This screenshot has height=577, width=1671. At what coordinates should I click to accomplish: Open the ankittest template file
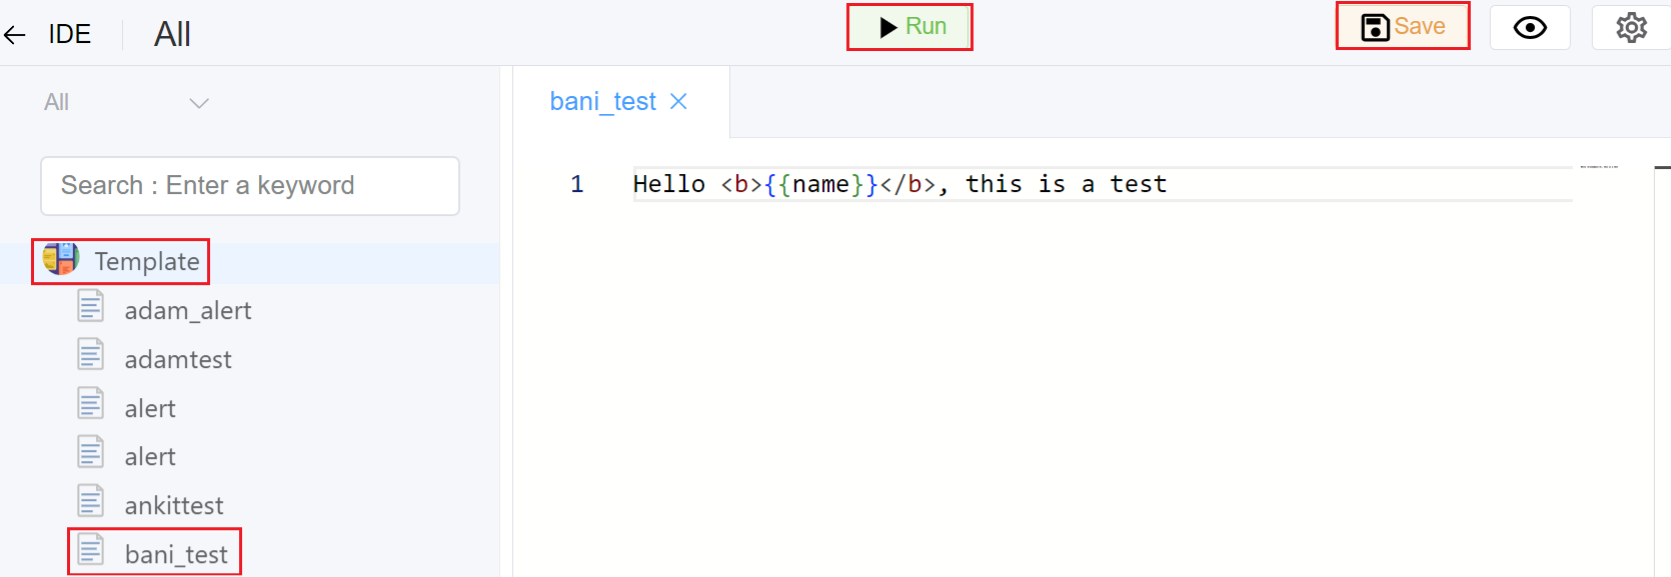(174, 506)
